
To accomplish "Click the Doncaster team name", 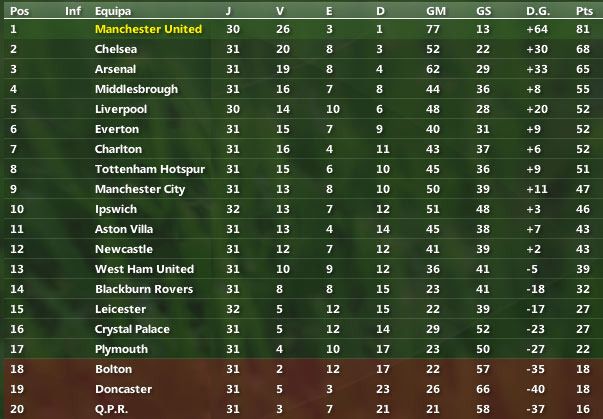I will 123,389.
